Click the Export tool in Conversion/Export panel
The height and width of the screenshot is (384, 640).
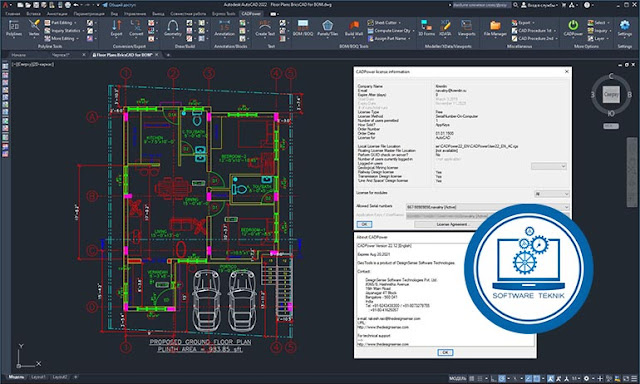pyautogui.click(x=116, y=29)
